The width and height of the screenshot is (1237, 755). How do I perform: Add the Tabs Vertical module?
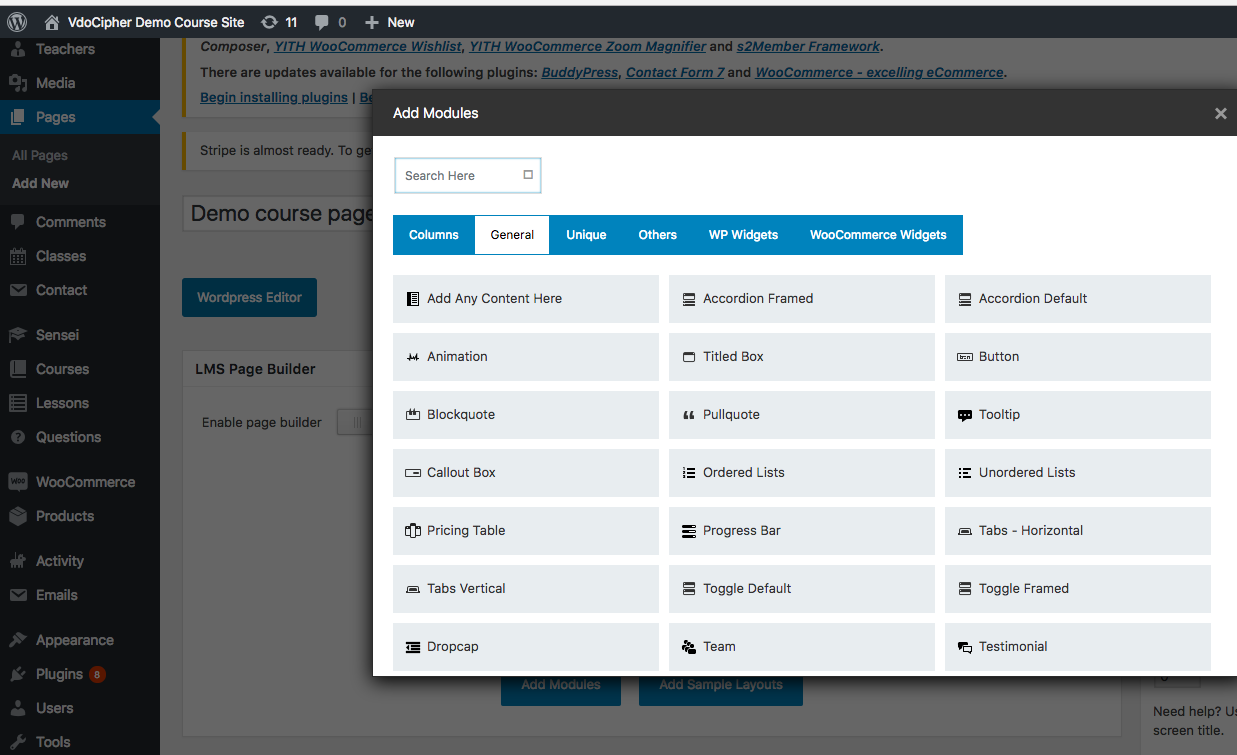pos(526,589)
